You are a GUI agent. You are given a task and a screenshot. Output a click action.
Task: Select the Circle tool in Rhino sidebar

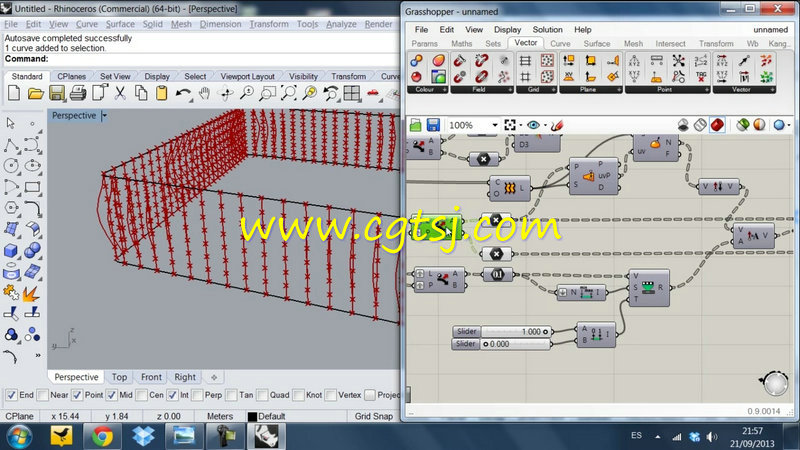coord(11,165)
